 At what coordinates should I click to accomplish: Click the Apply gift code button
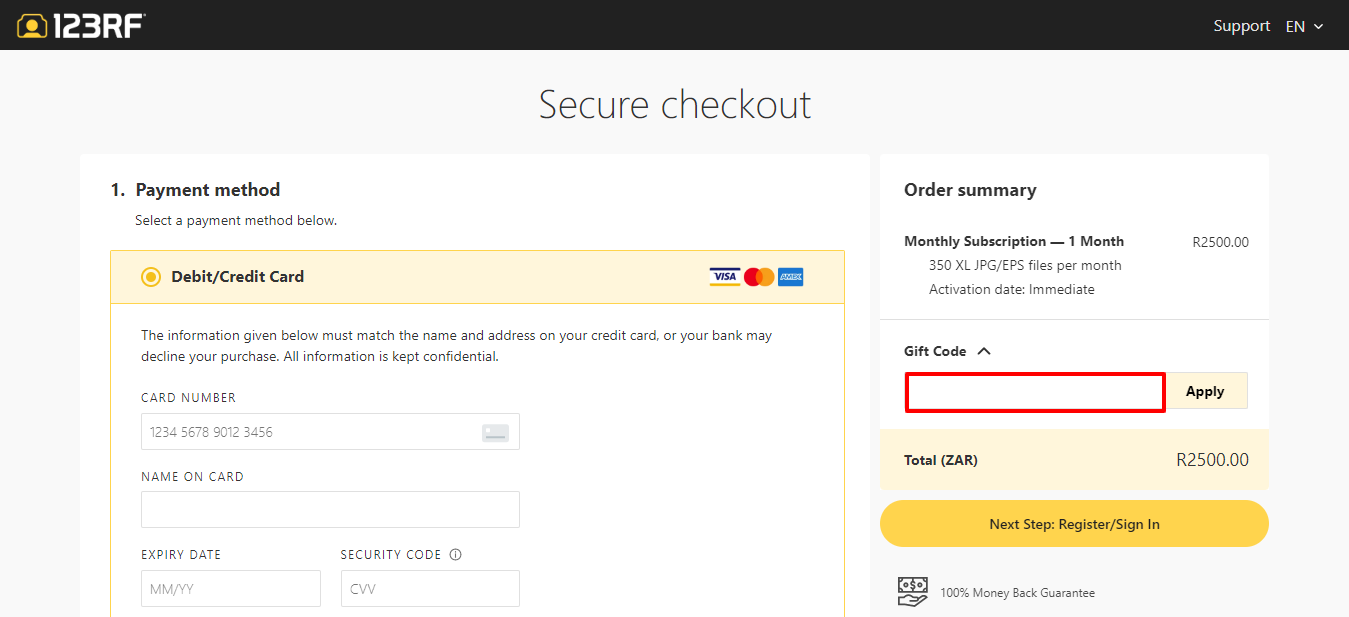tap(1205, 391)
